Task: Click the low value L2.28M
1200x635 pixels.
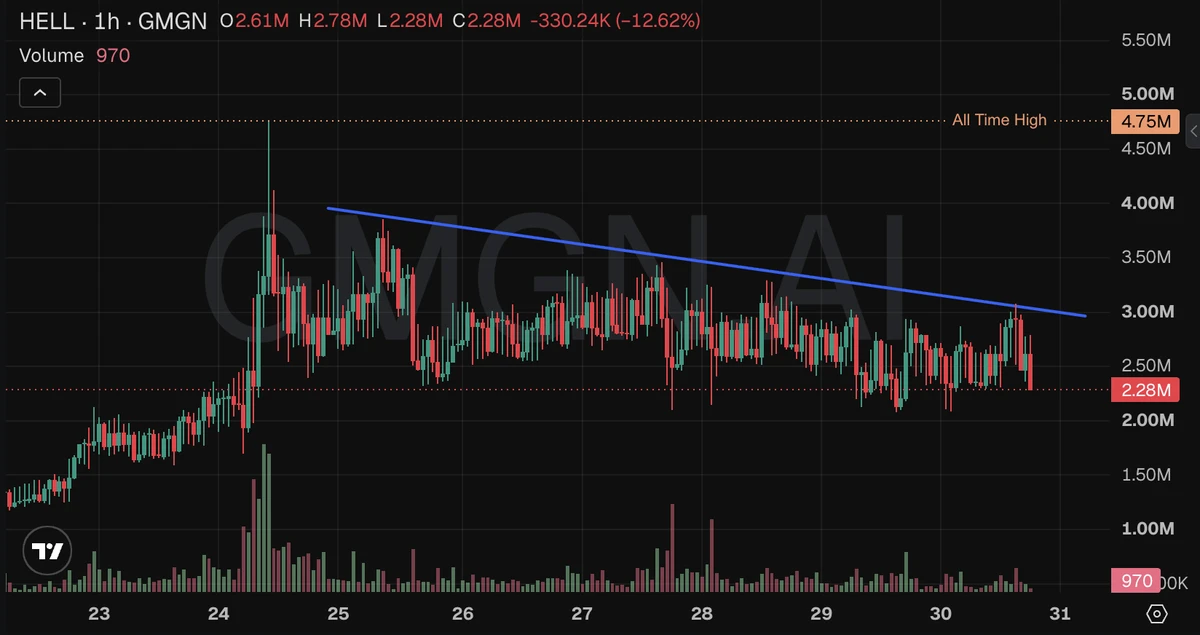Action: [410, 21]
